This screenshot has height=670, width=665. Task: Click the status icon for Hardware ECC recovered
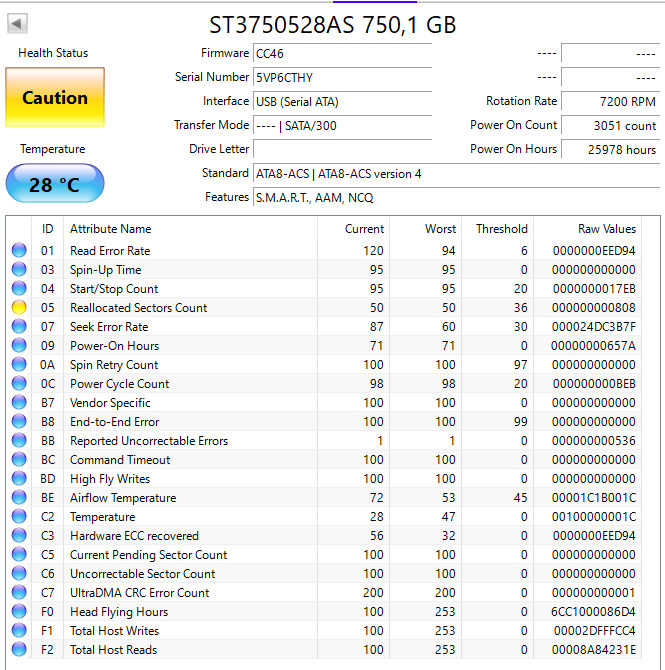18,536
